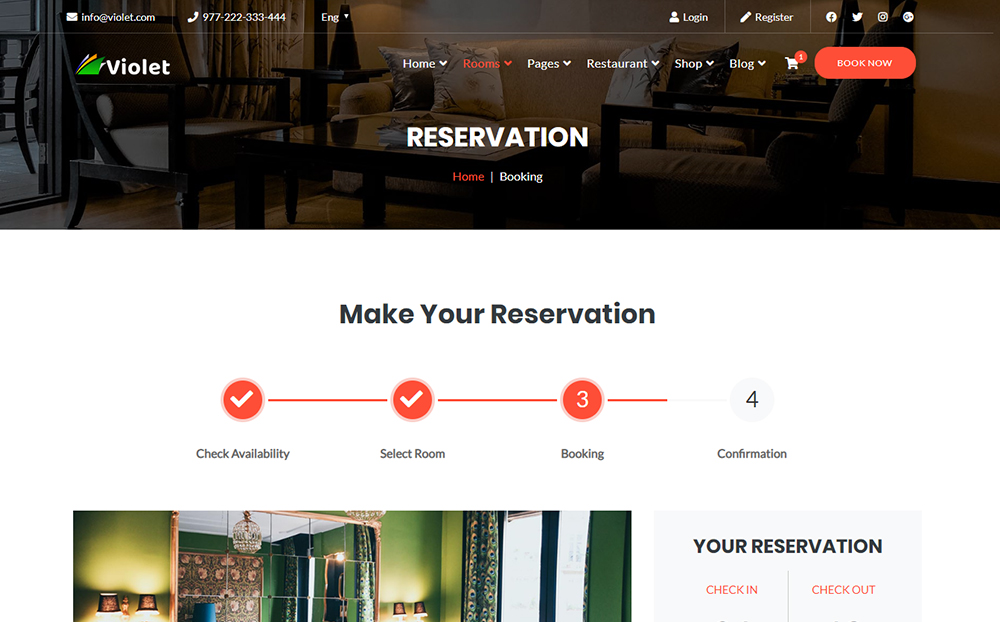
Task: Open the Instagram social icon
Action: (883, 17)
